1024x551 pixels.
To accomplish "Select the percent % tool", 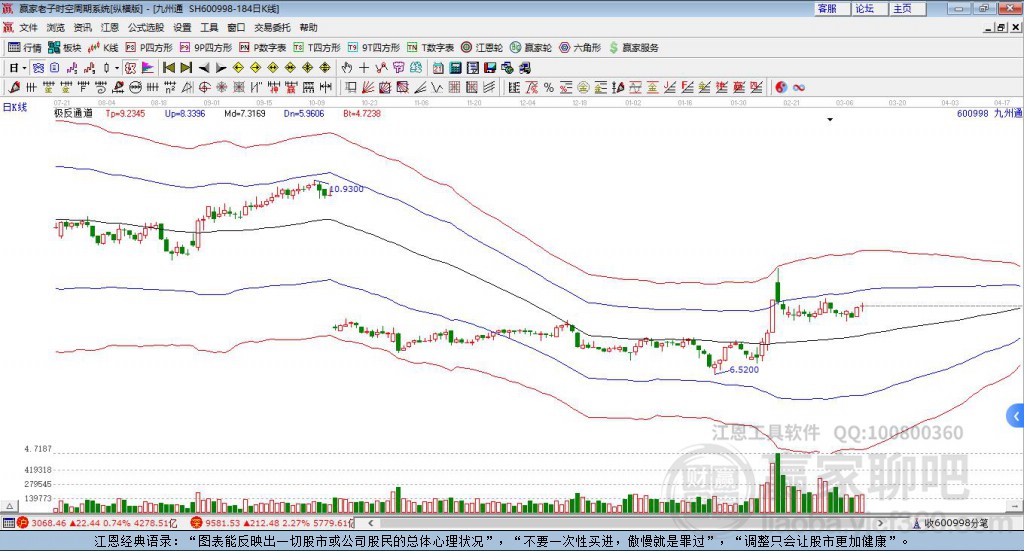I will point(549,87).
